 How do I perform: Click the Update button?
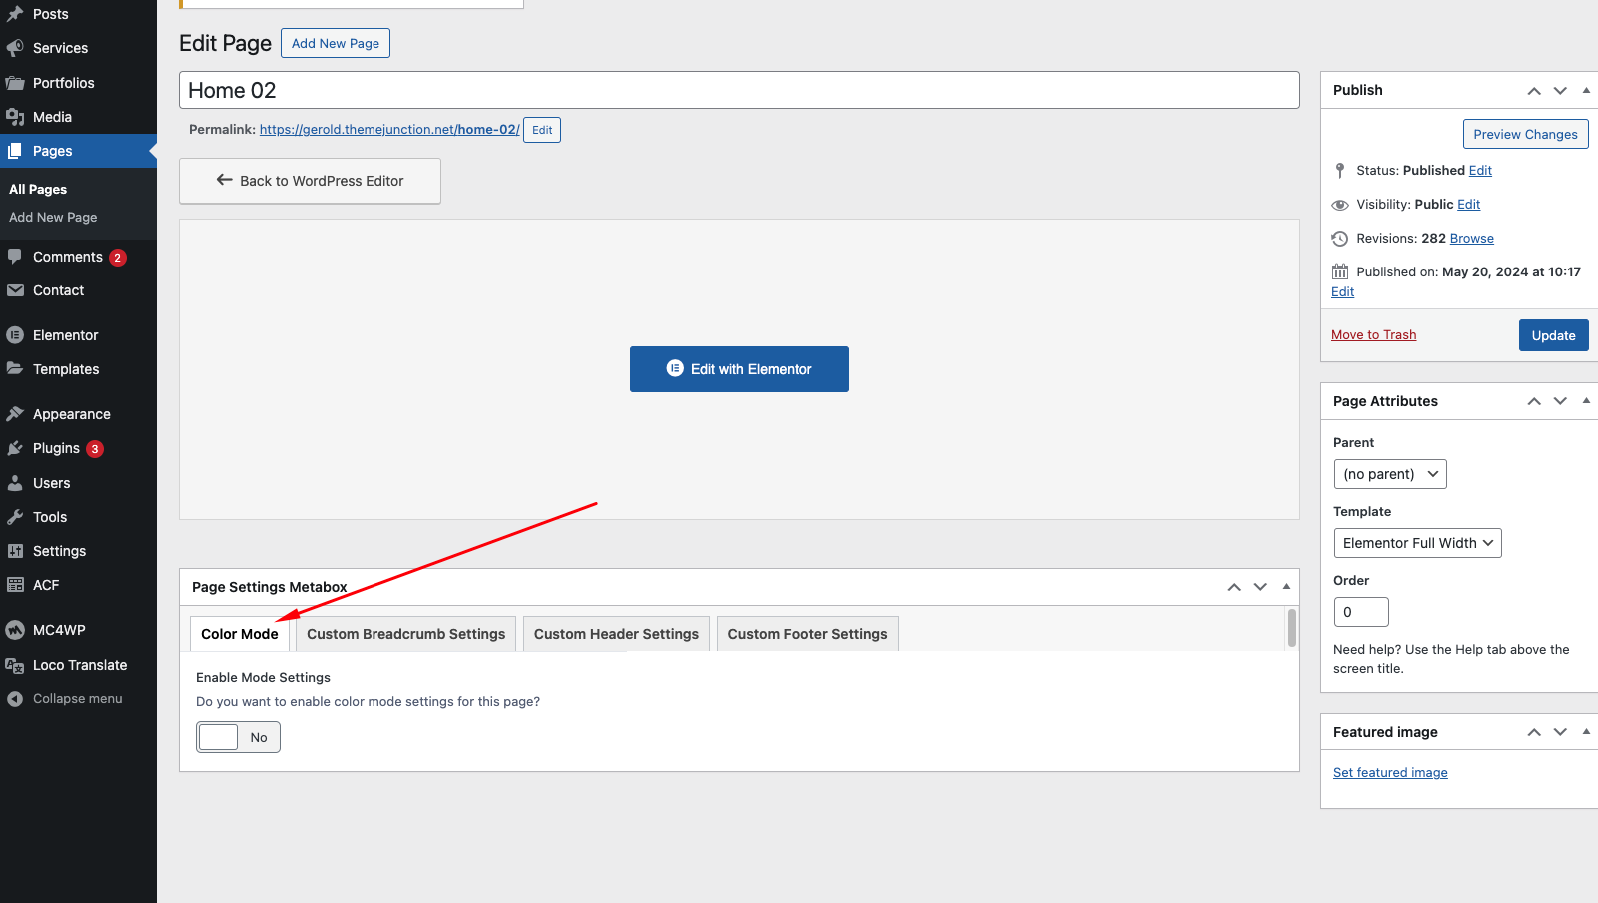(1553, 335)
